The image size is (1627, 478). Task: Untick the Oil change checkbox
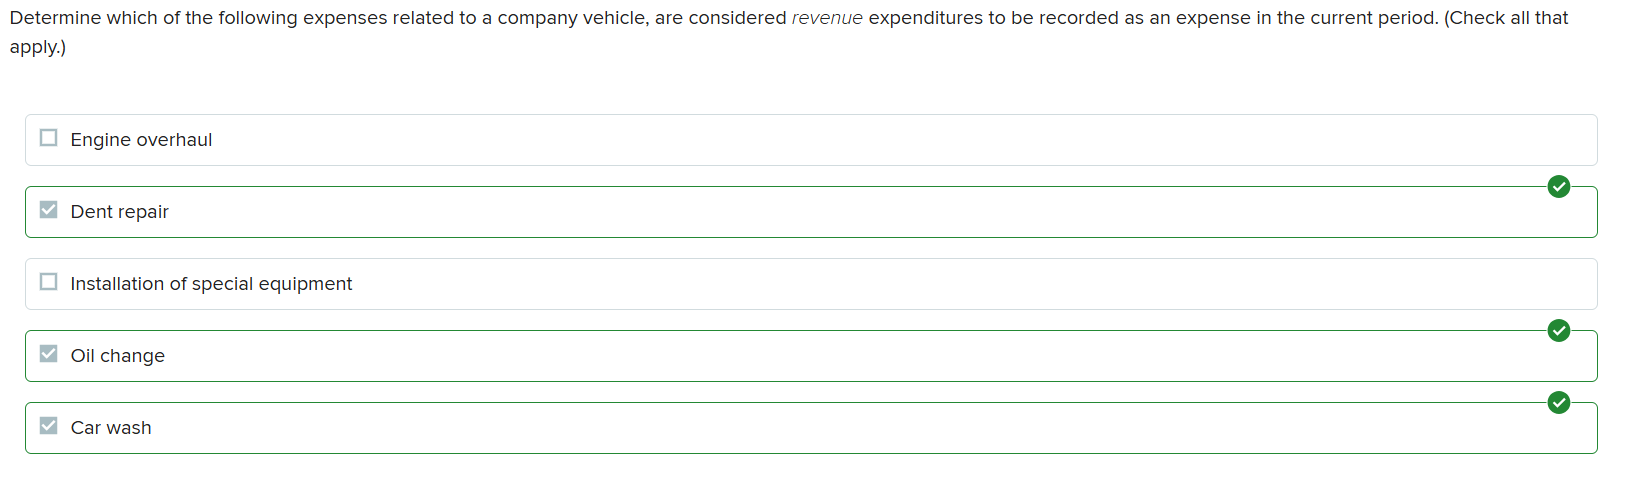tap(48, 354)
